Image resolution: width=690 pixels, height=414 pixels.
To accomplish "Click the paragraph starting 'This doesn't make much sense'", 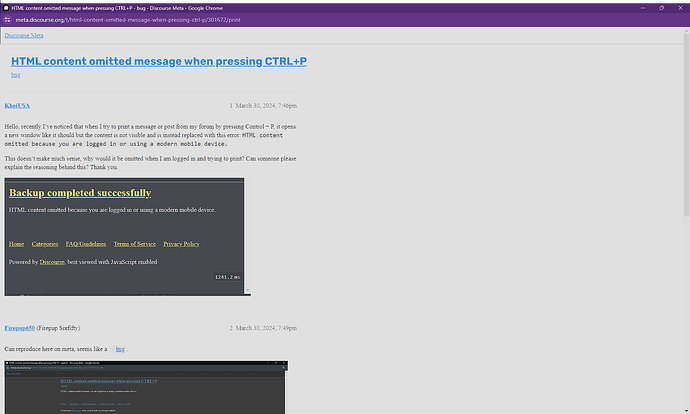I will (150, 163).
